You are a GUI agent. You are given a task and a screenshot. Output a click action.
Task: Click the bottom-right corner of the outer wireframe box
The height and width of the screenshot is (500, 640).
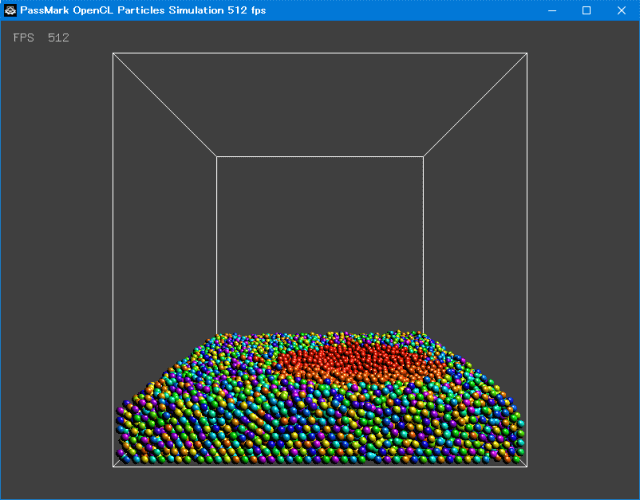527,467
